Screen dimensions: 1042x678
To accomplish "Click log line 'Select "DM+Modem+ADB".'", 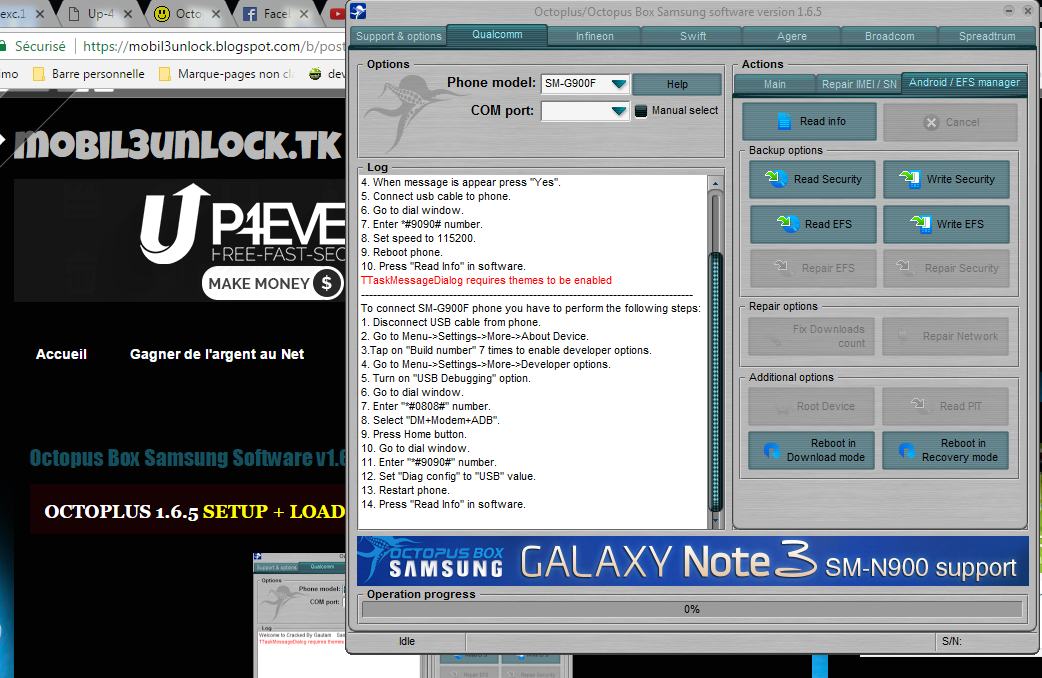I will click(x=430, y=420).
